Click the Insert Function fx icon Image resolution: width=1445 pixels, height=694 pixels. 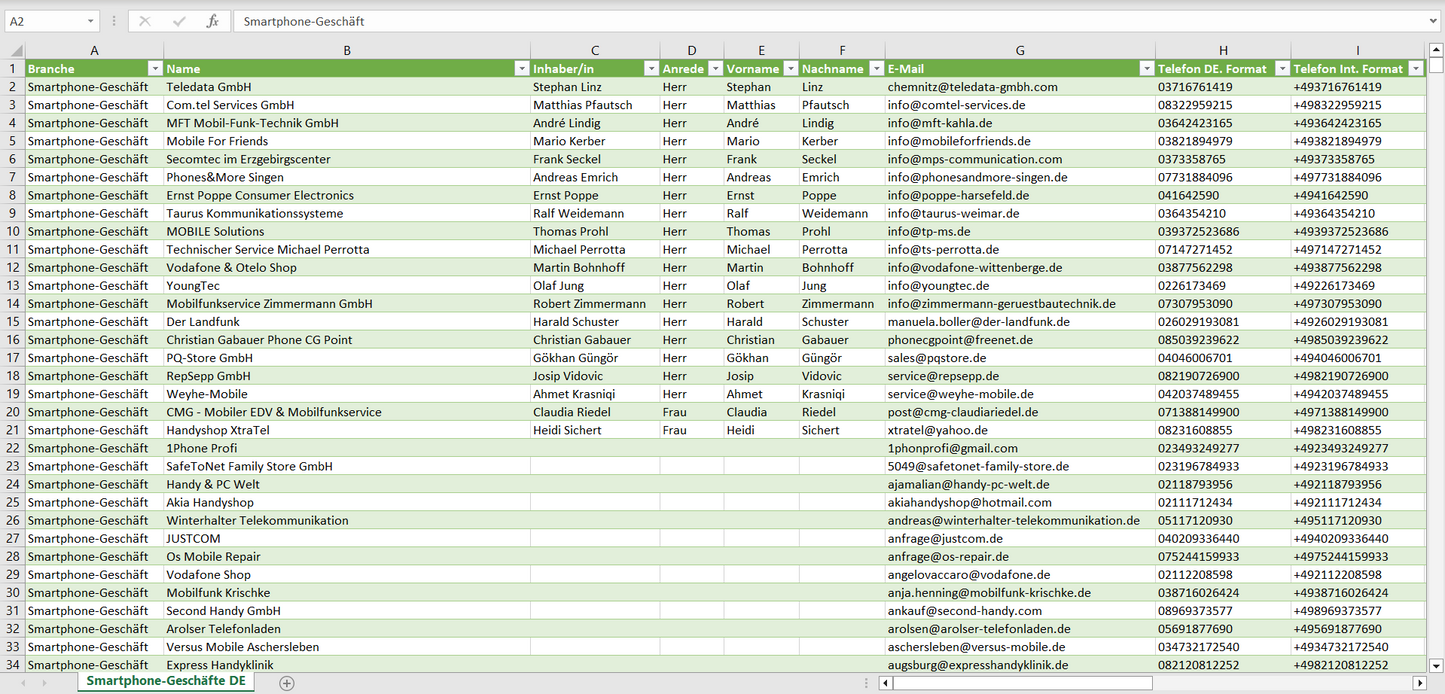pyautogui.click(x=212, y=21)
